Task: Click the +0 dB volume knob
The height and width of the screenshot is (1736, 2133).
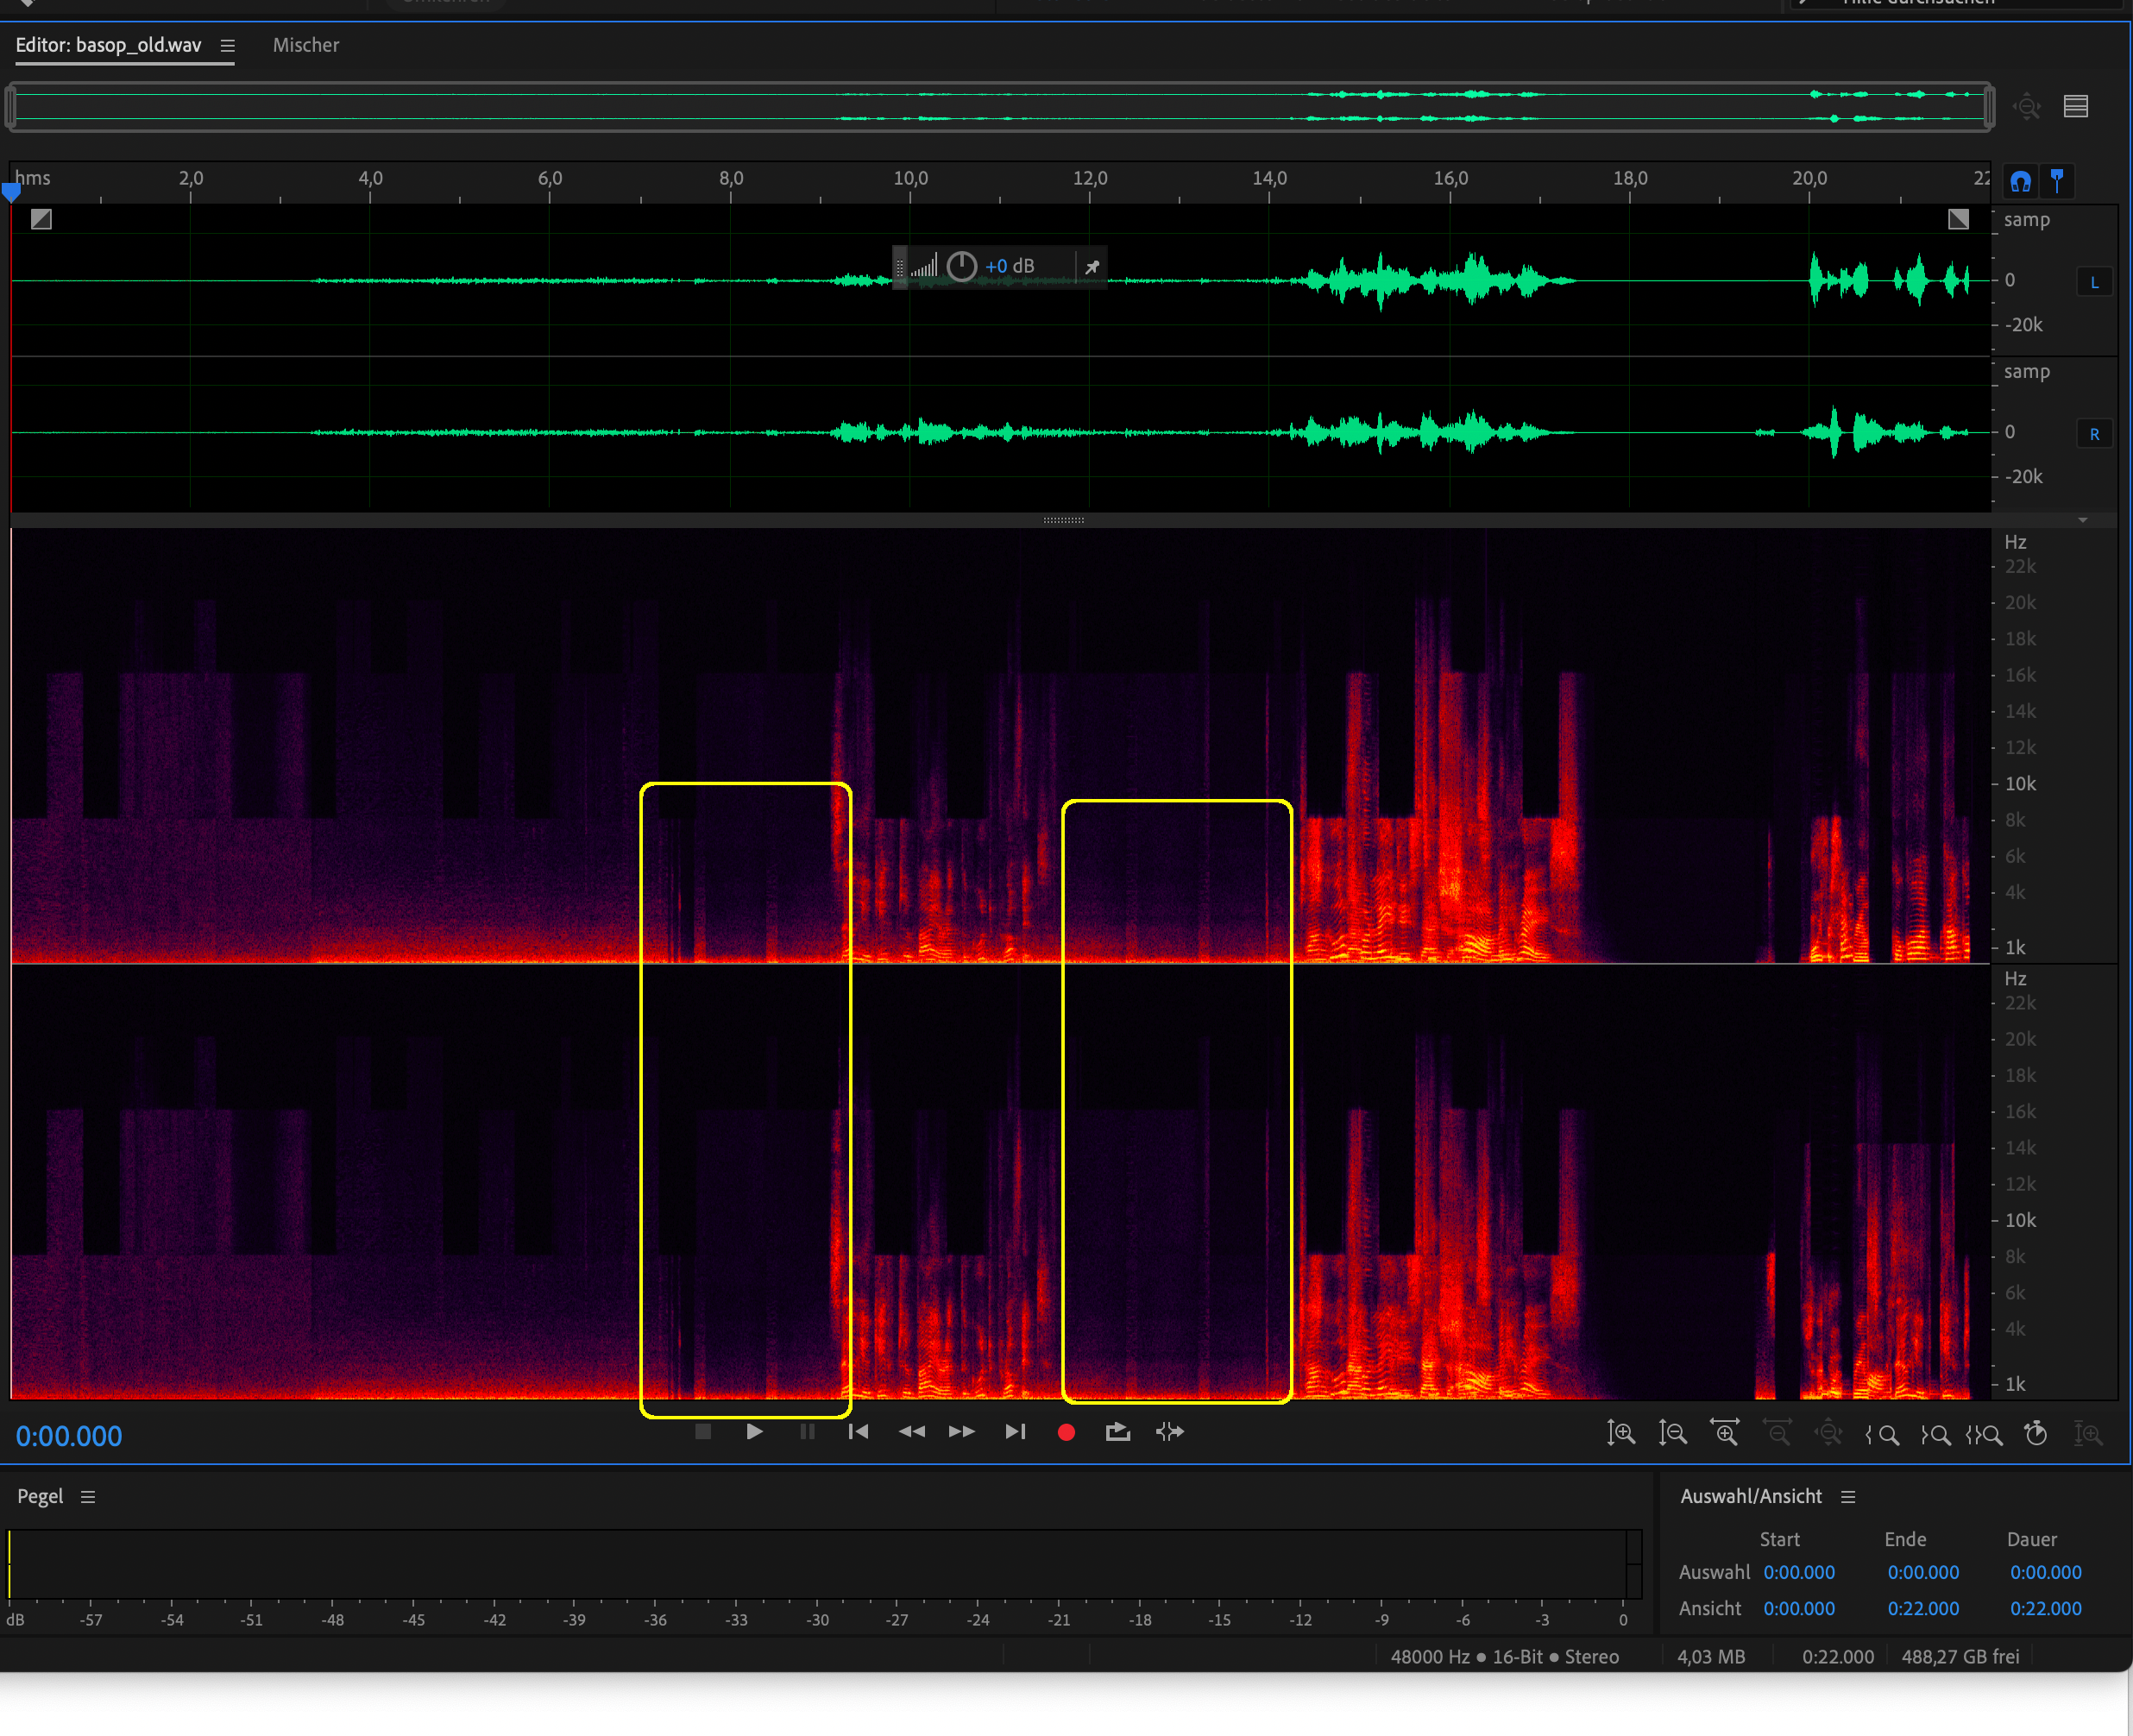Action: [x=961, y=266]
